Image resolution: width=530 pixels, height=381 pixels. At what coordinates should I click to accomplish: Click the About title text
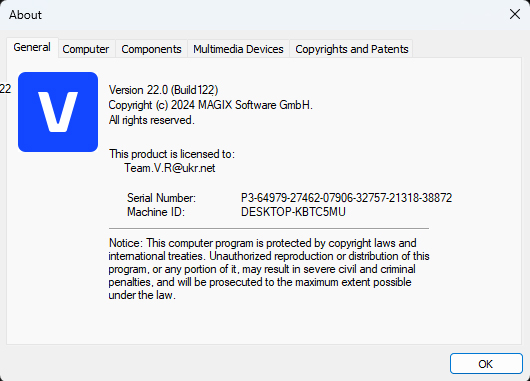pos(25,15)
